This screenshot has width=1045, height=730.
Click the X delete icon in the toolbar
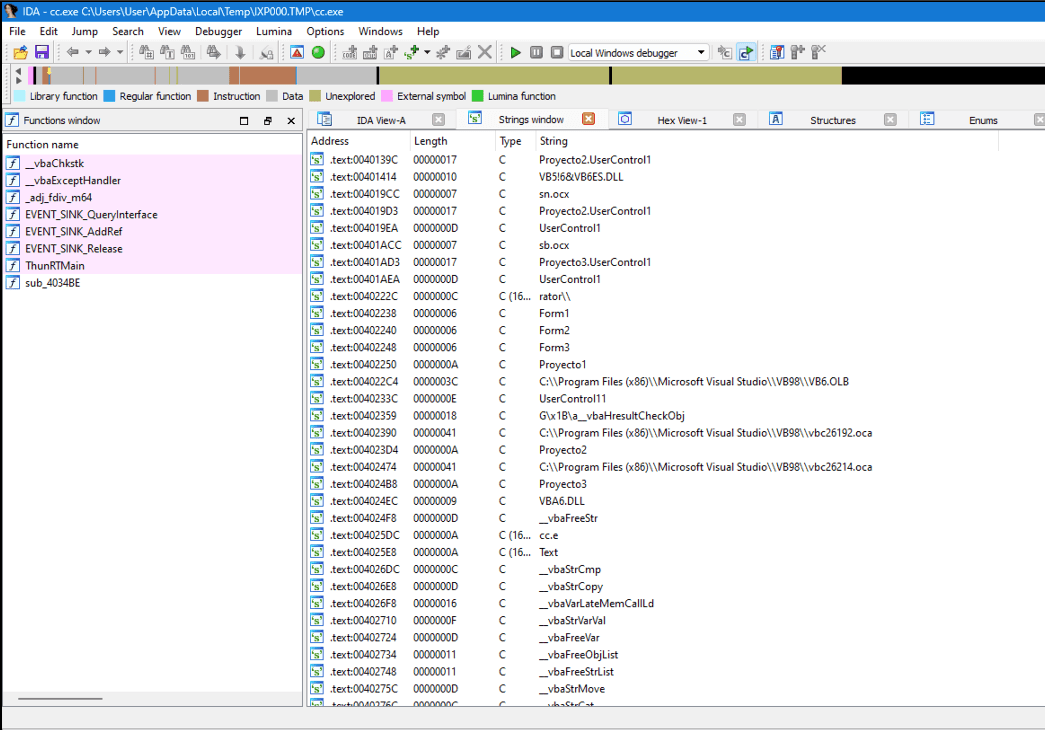pos(485,52)
